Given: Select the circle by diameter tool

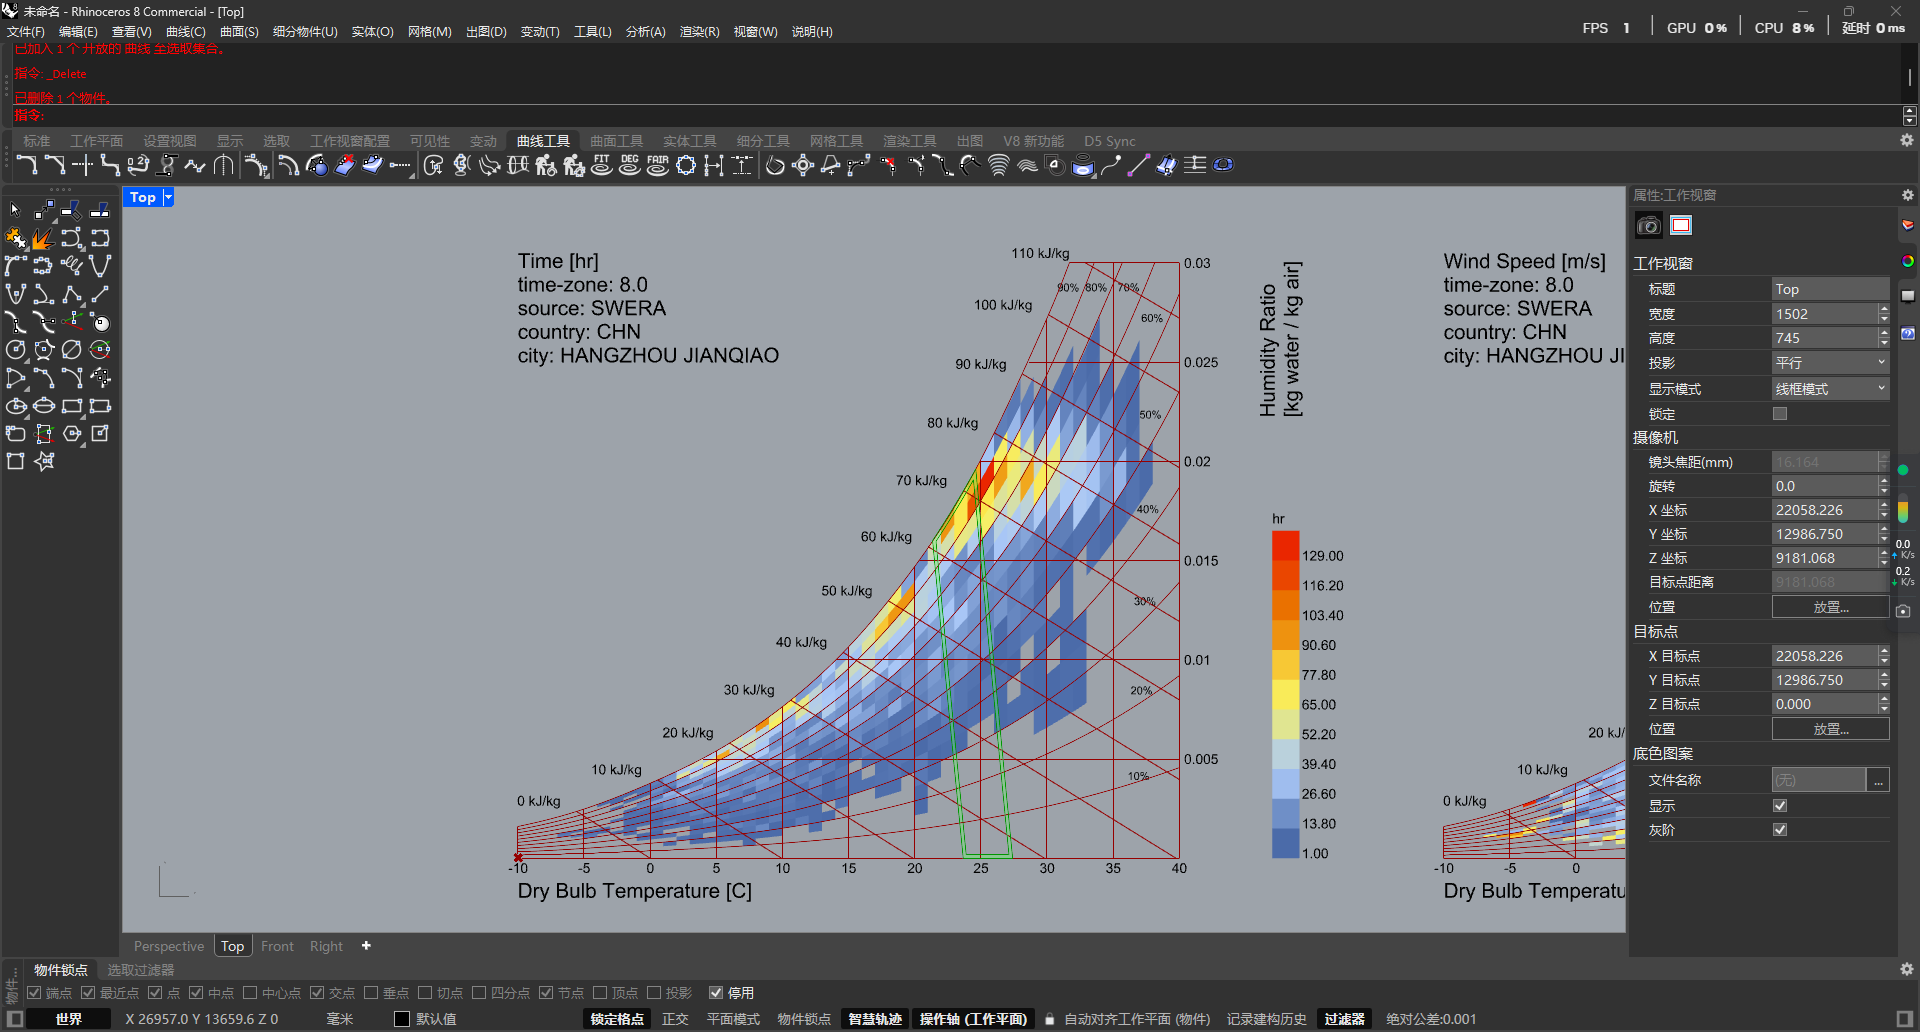Looking at the screenshot, I should click(x=71, y=350).
